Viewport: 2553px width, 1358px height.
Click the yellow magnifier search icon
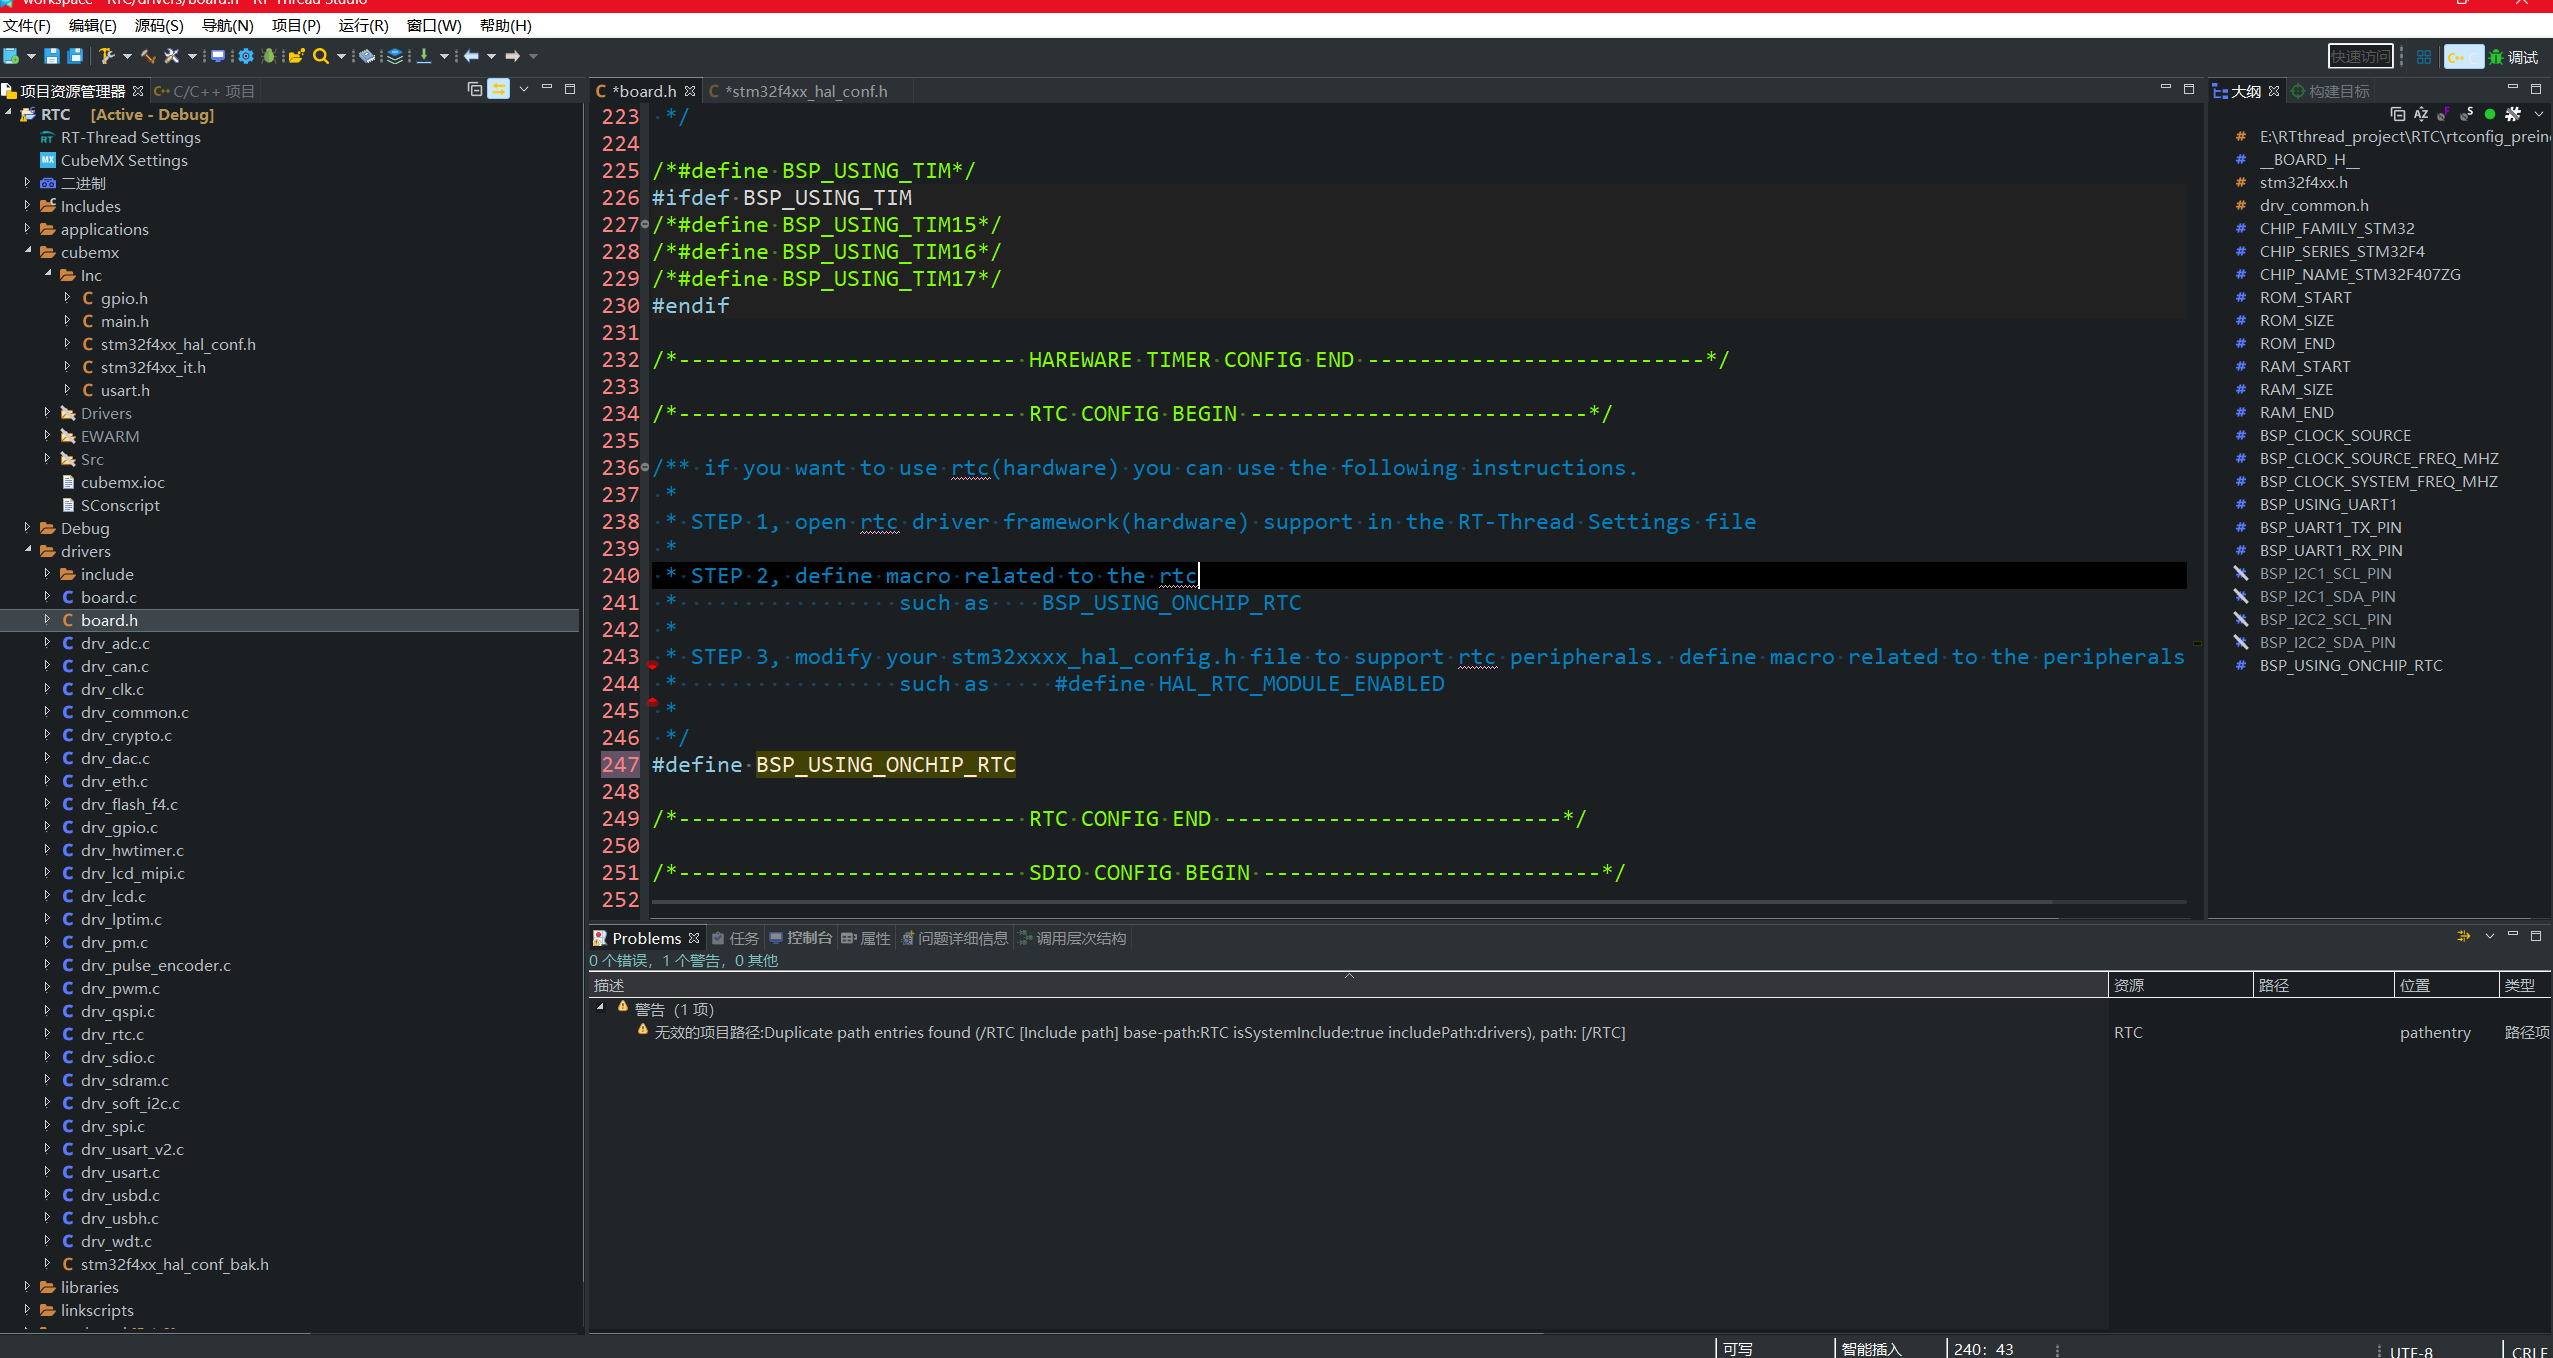pyautogui.click(x=320, y=56)
